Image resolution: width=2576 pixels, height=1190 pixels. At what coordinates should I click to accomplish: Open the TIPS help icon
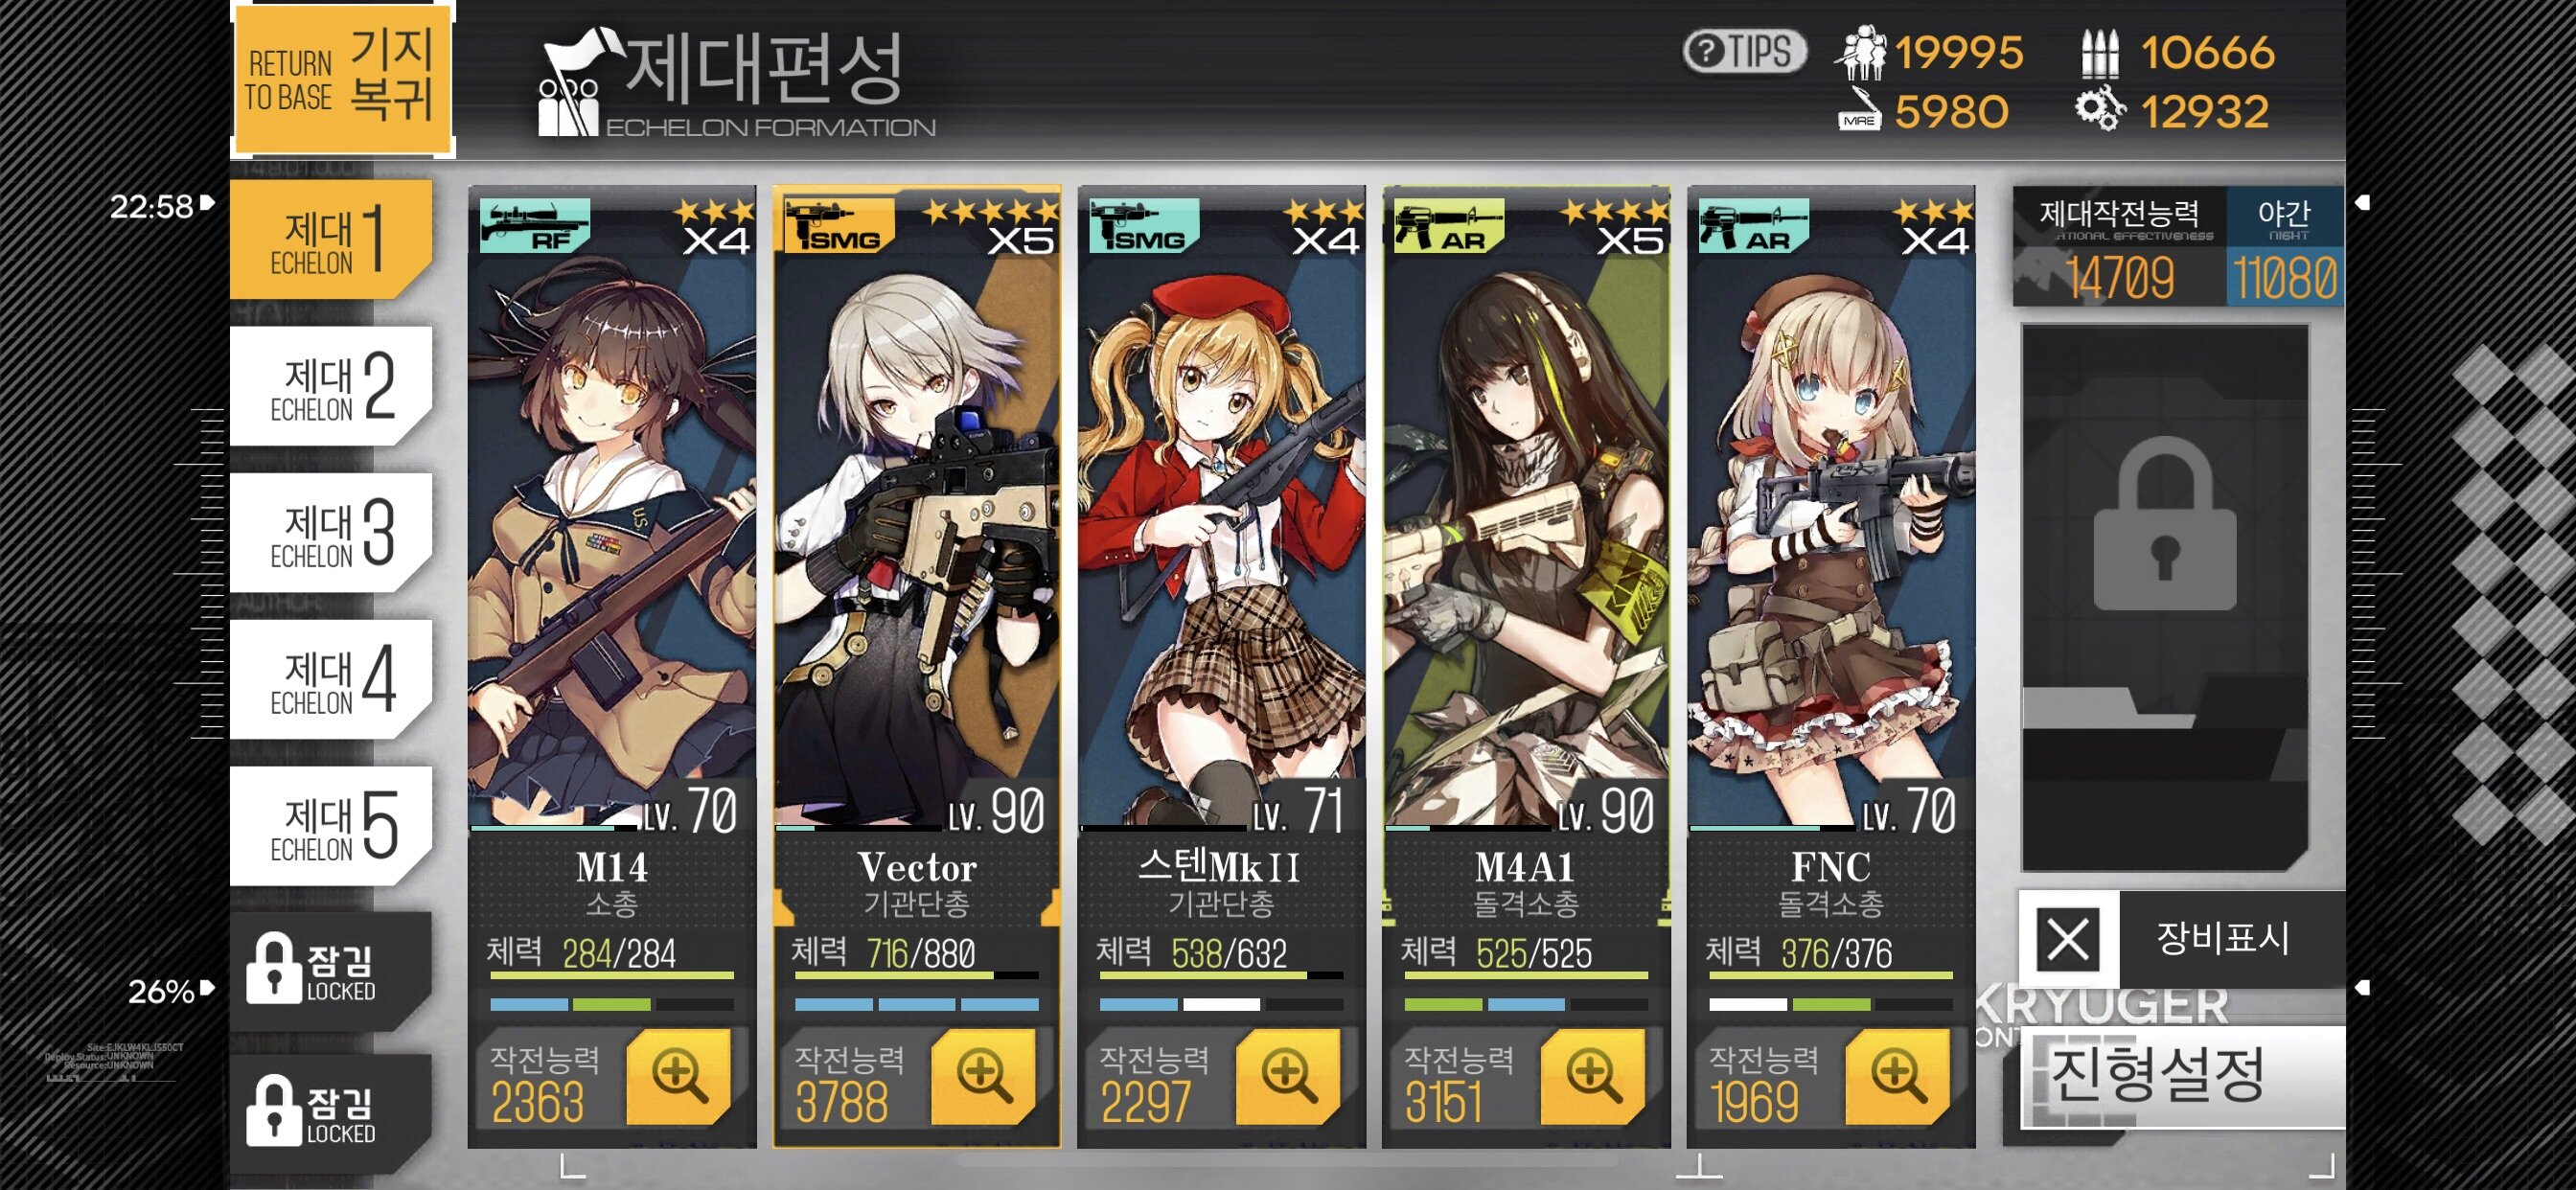[1744, 51]
